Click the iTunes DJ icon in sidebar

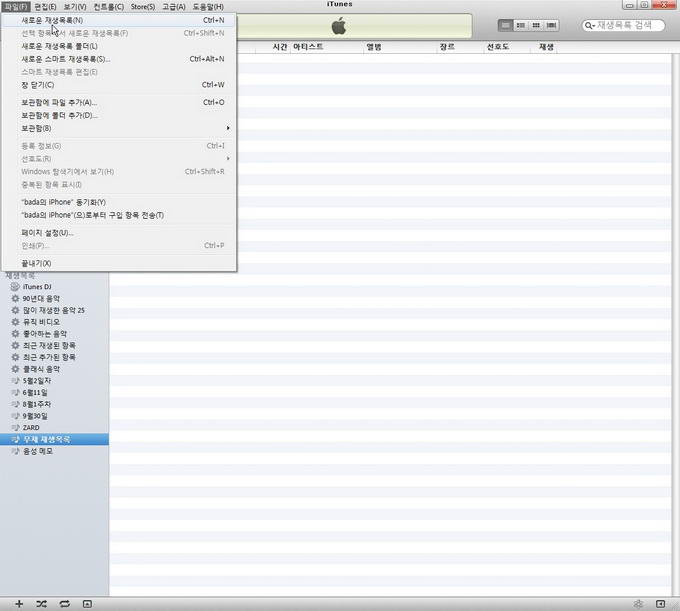tap(15, 287)
